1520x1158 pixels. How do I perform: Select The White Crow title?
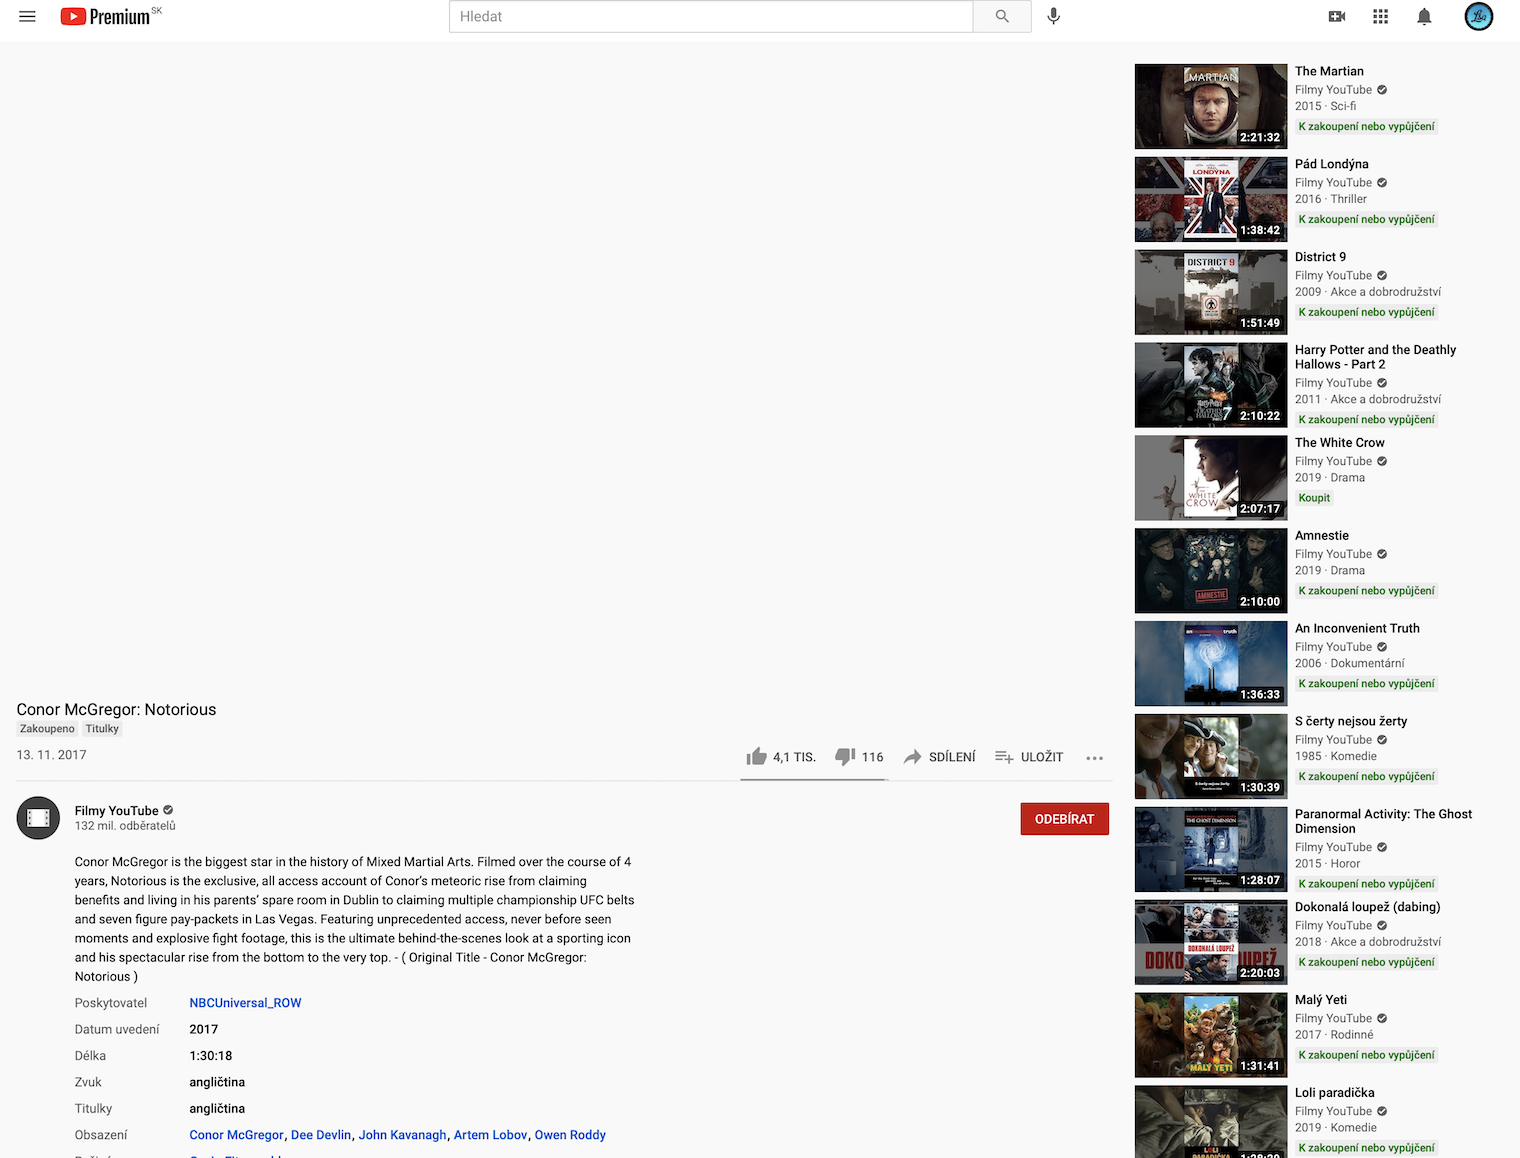1340,443
